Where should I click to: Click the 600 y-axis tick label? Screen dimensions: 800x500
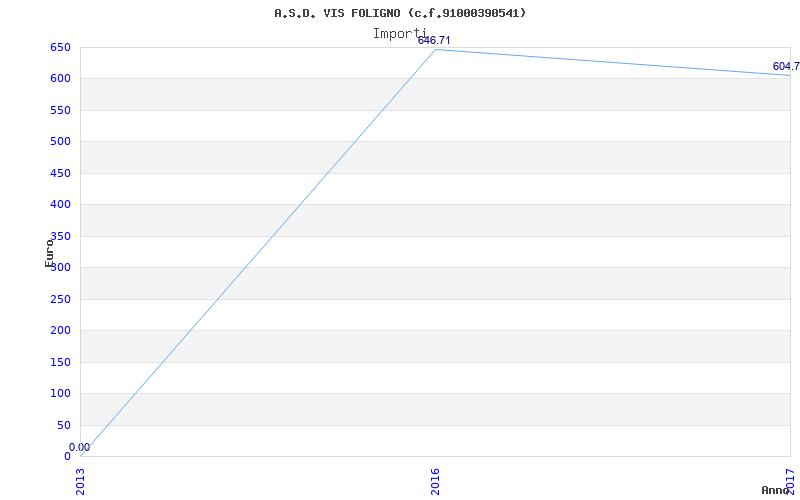[60, 79]
